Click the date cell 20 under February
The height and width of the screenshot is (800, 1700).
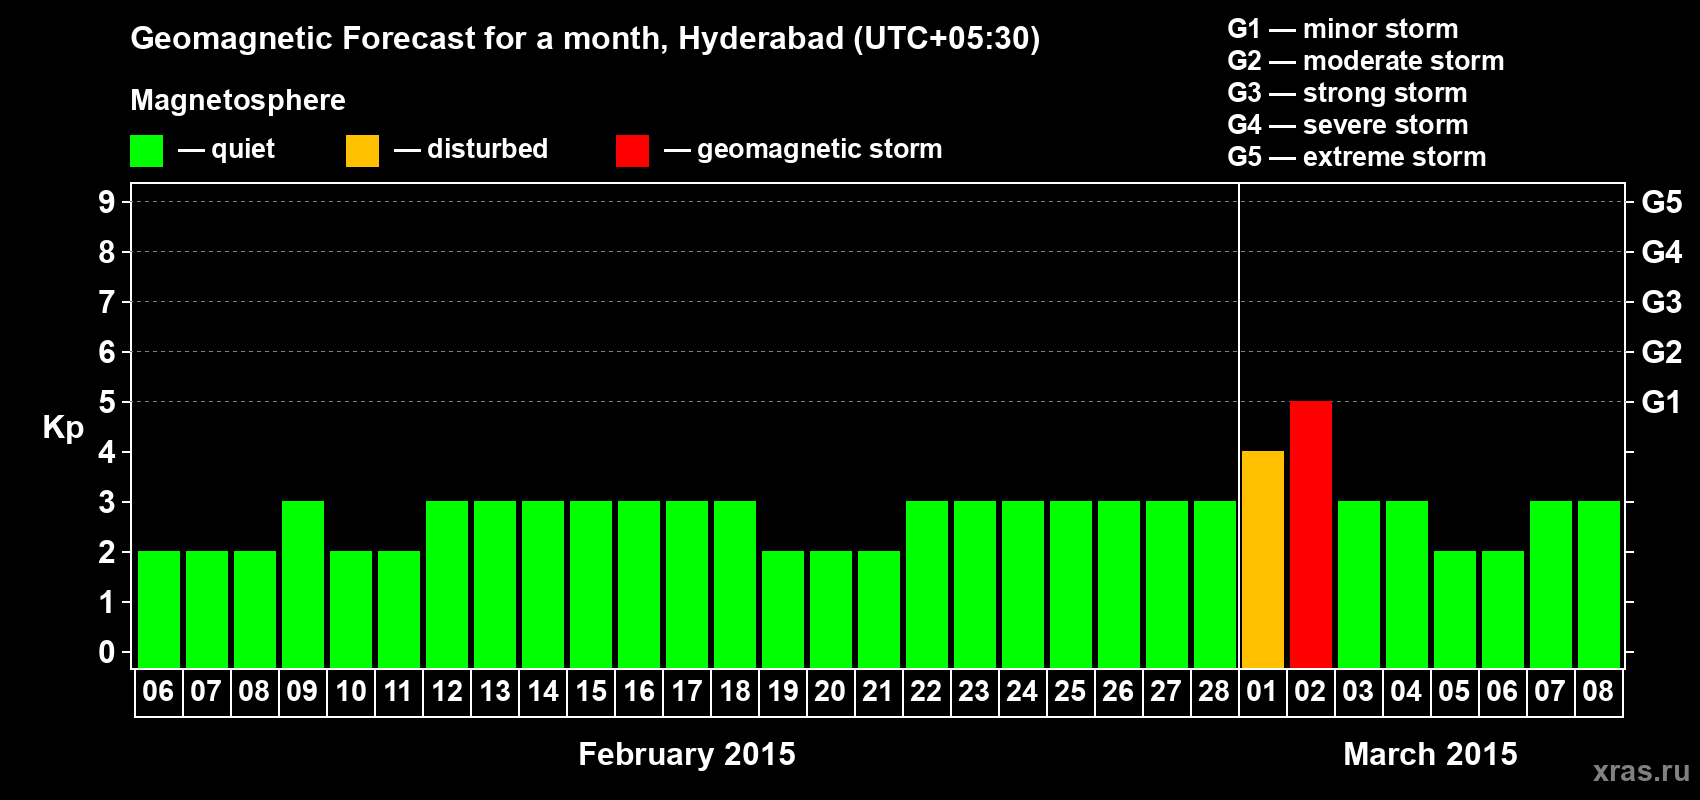coord(830,692)
